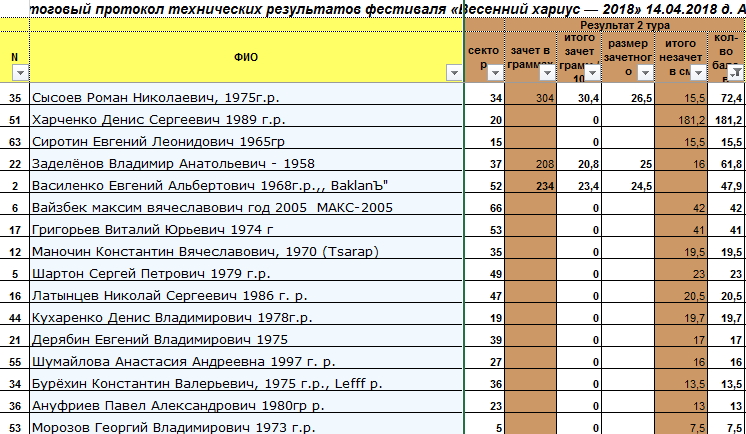Open the зачет в граммах filter dropdown
Viewport: 746px width, 434px height.
pyautogui.click(x=547, y=73)
